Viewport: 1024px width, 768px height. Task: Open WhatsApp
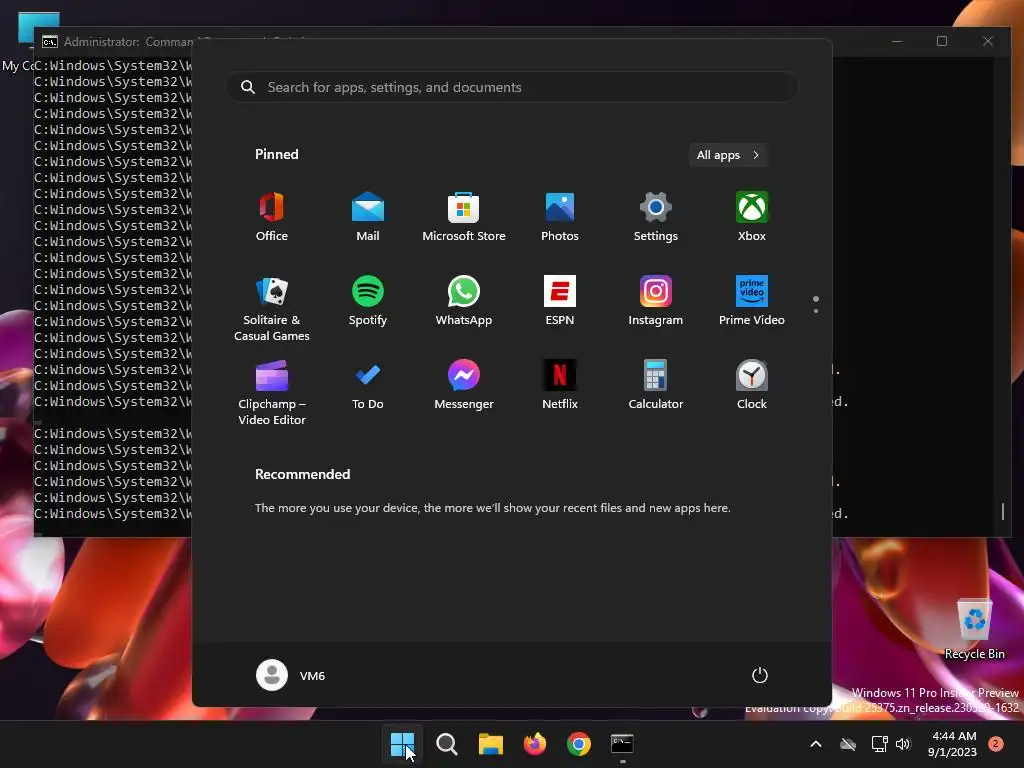[464, 301]
